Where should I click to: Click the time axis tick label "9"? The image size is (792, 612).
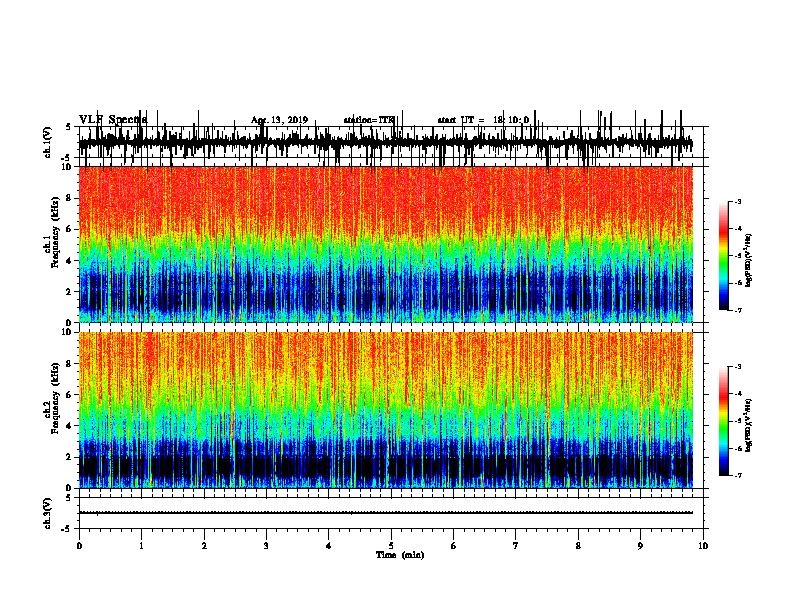(x=640, y=546)
